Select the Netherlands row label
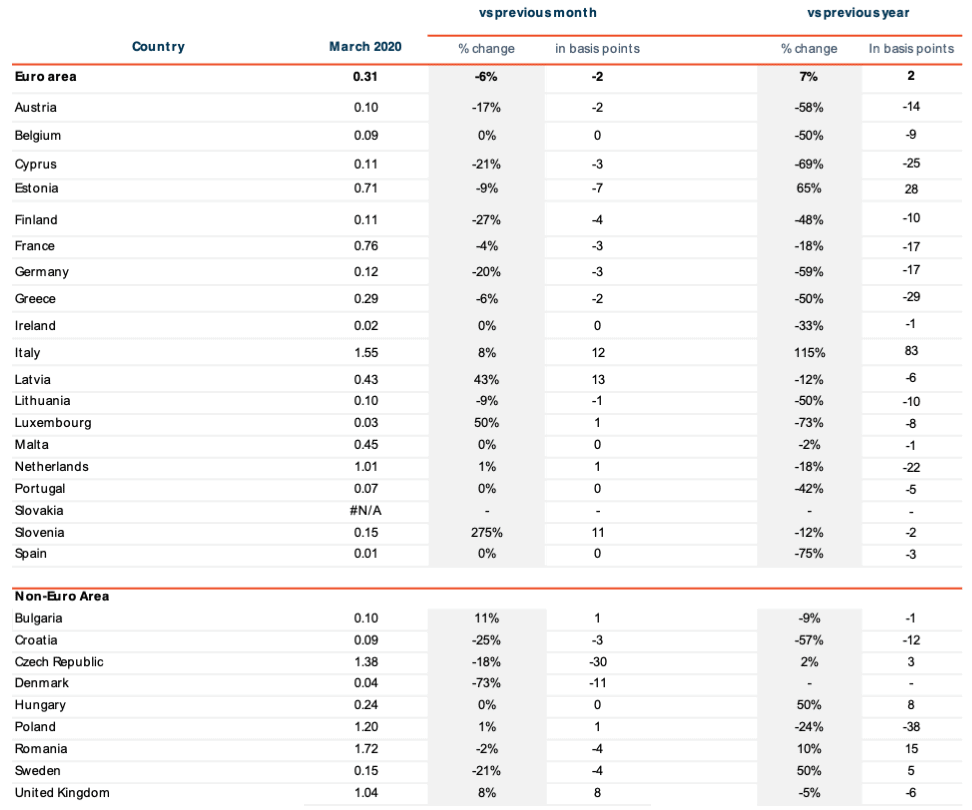Image resolution: width=972 pixels, height=810 pixels. [51, 467]
